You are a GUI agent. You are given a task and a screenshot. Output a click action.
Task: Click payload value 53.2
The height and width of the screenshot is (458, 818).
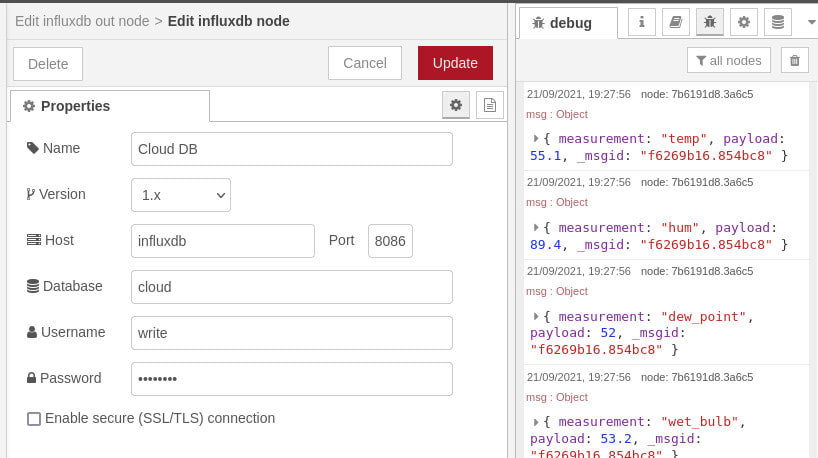616,439
